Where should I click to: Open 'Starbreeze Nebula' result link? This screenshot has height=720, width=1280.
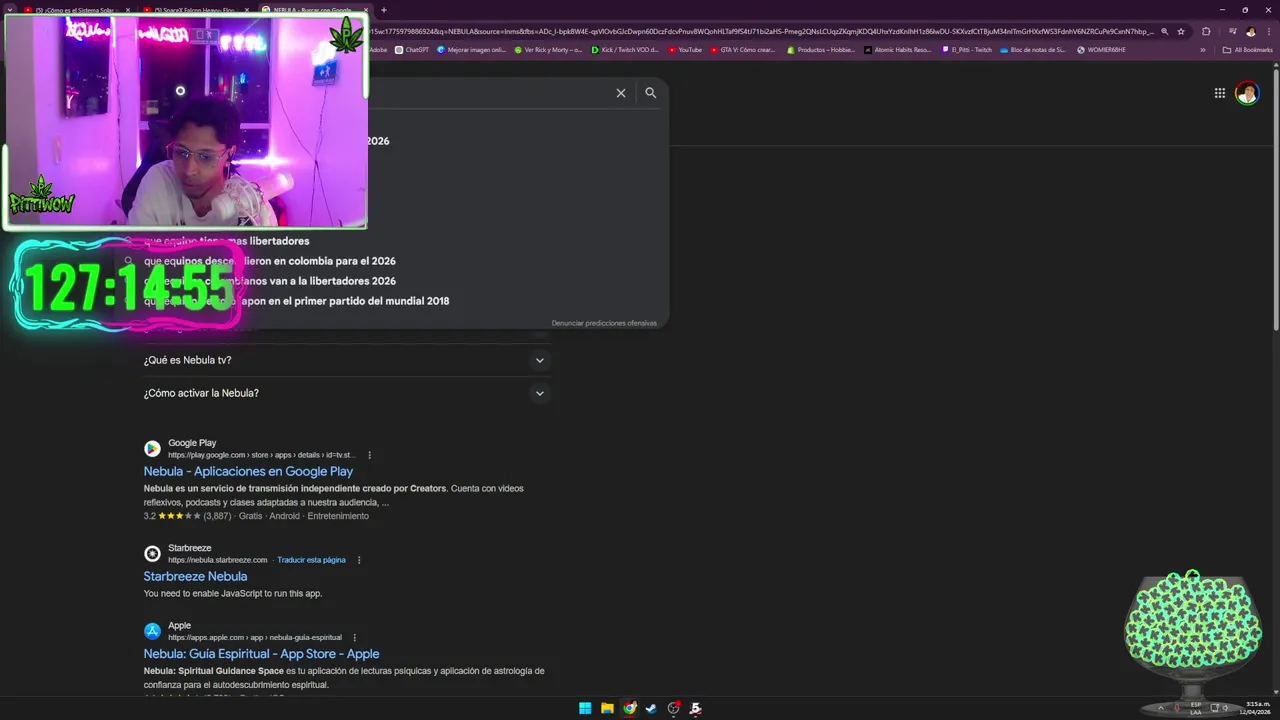tap(195, 576)
